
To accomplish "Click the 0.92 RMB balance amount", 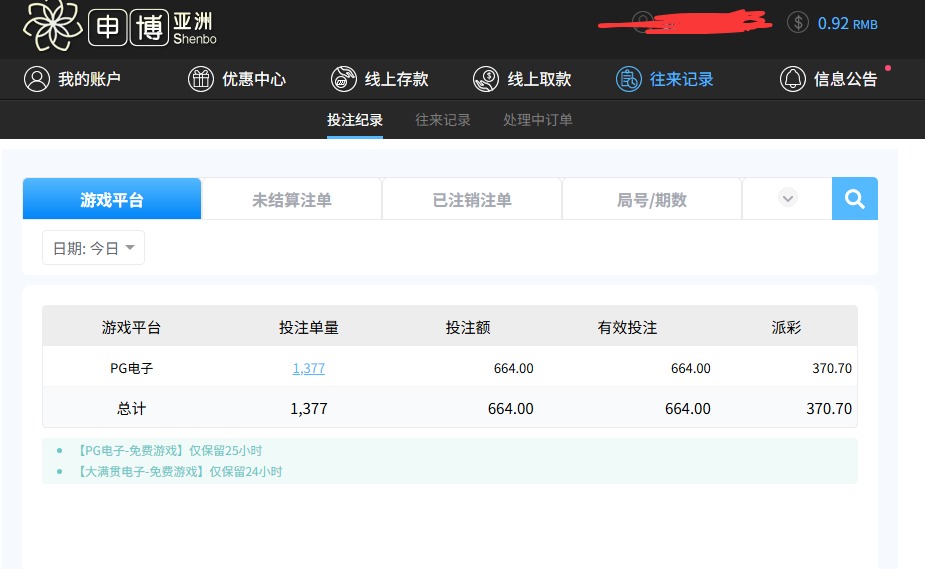I will pos(847,23).
